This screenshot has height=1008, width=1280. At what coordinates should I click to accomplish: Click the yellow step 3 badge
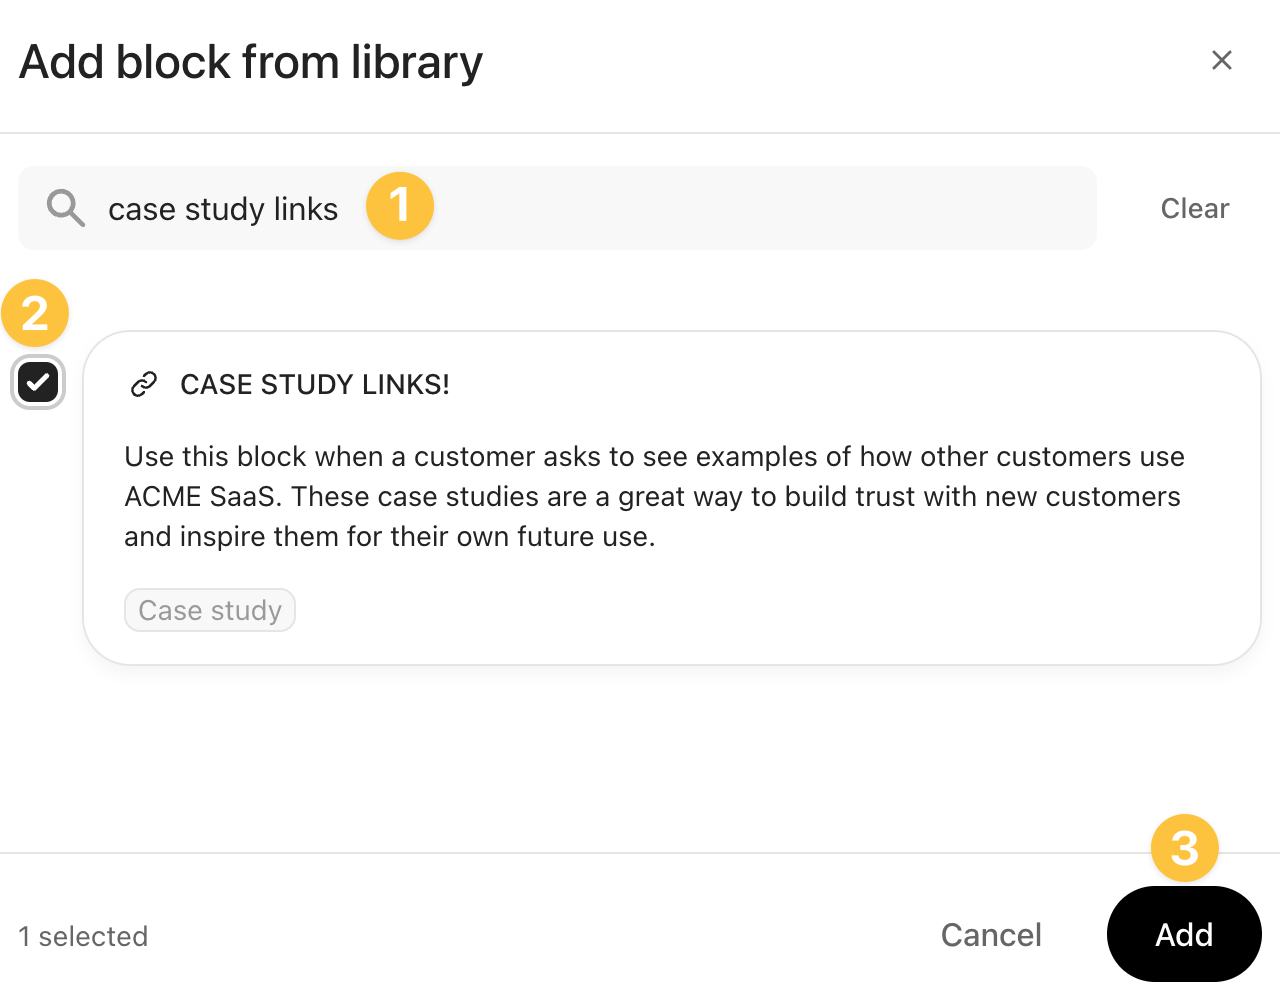[1184, 849]
